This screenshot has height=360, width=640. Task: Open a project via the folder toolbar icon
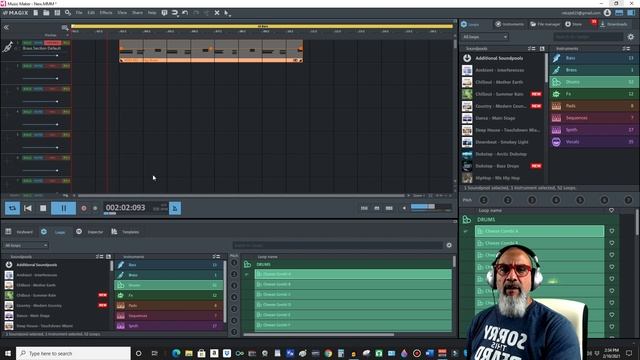click(x=46, y=13)
